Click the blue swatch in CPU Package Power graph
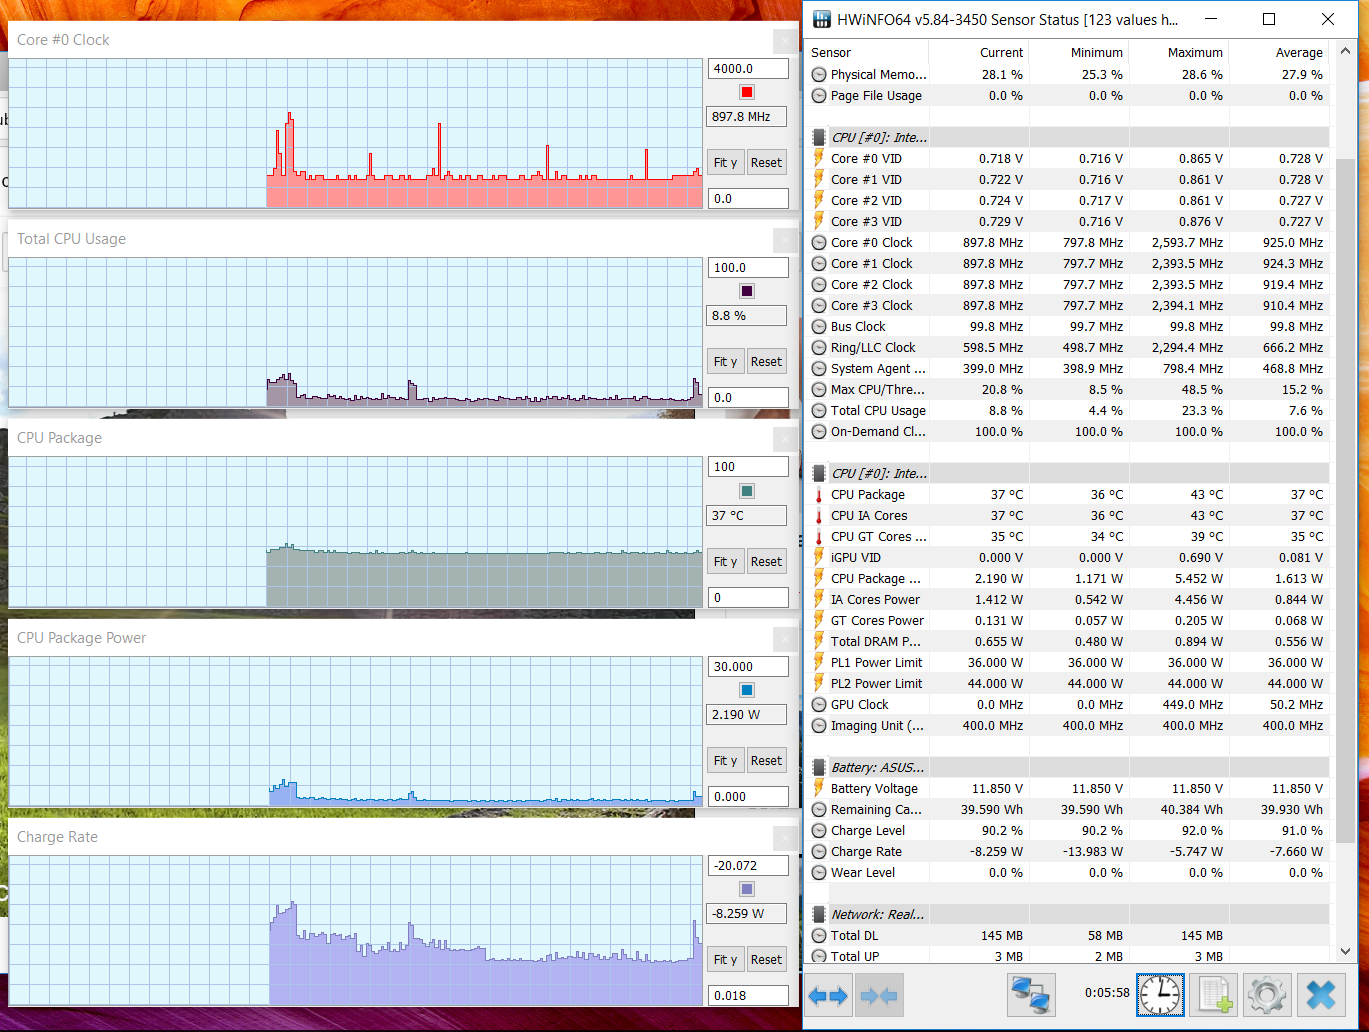The image size is (1369, 1032). click(x=747, y=690)
